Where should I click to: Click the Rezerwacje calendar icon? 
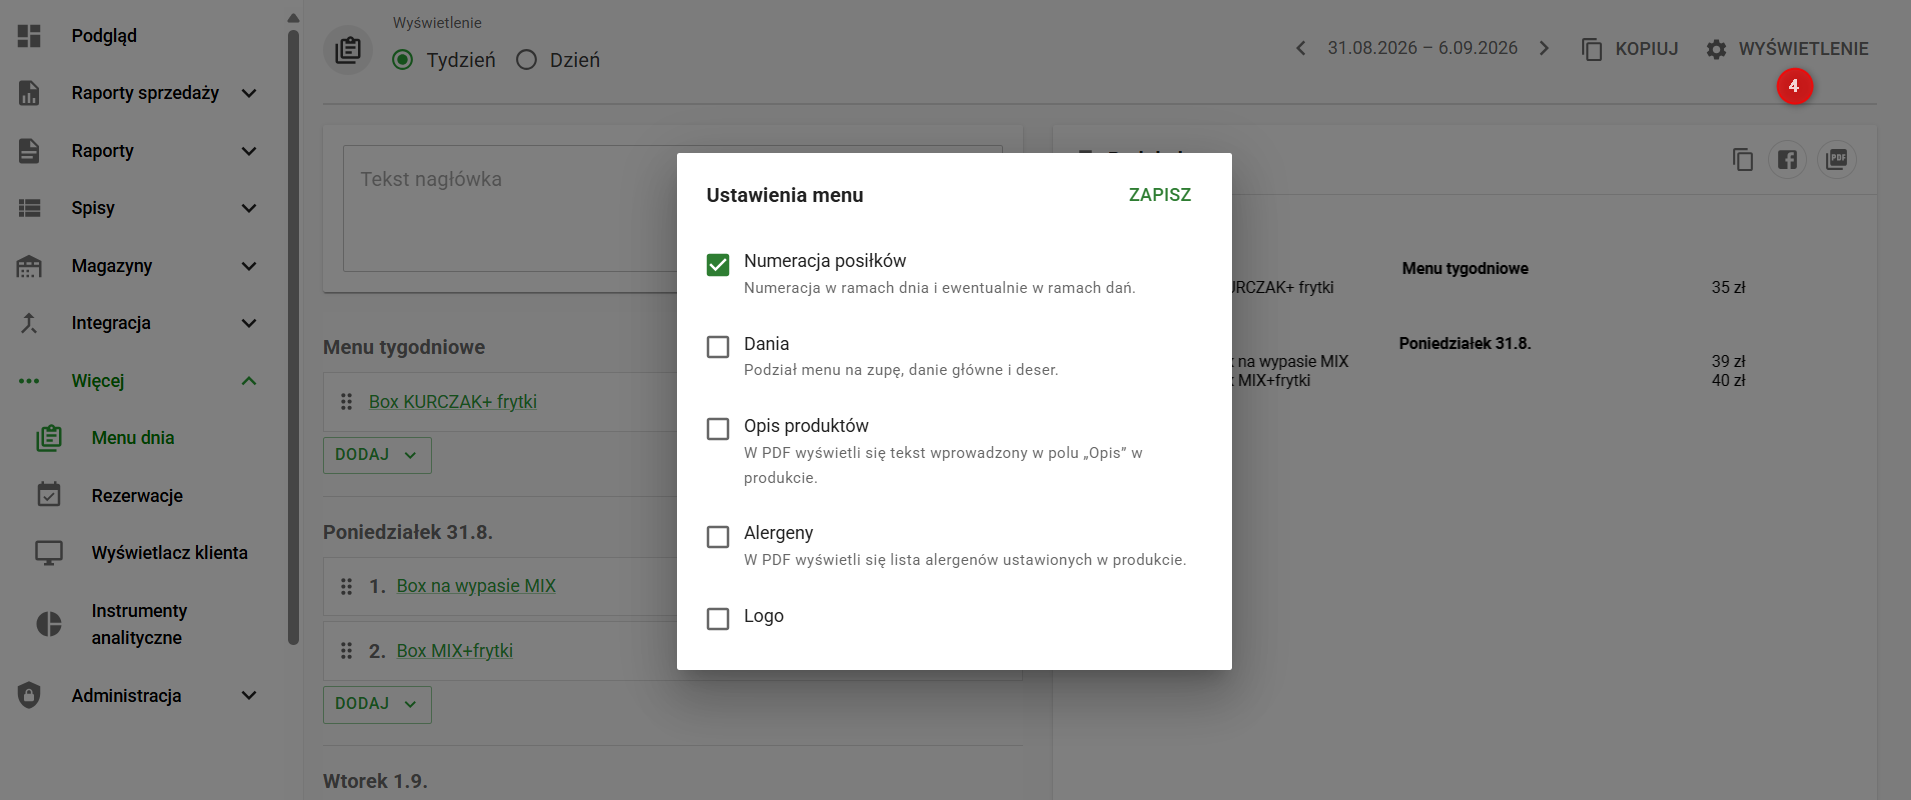(49, 495)
